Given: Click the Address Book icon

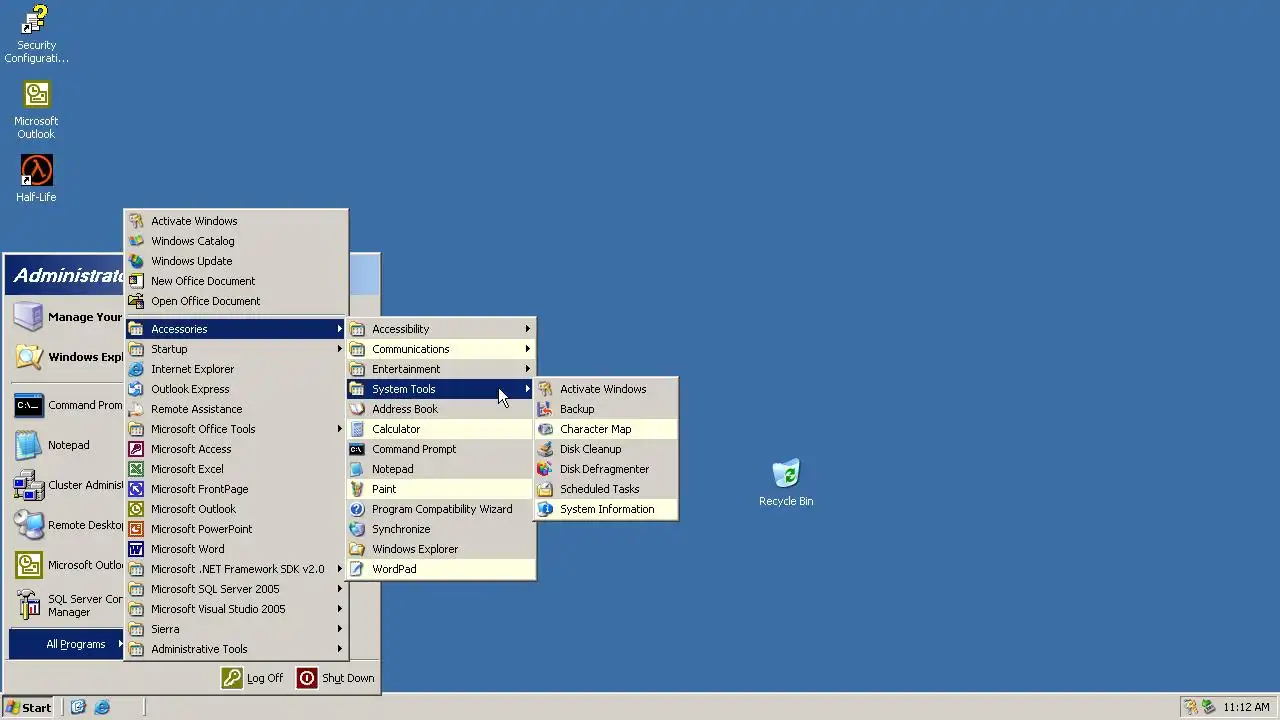Looking at the screenshot, I should coord(357,409).
